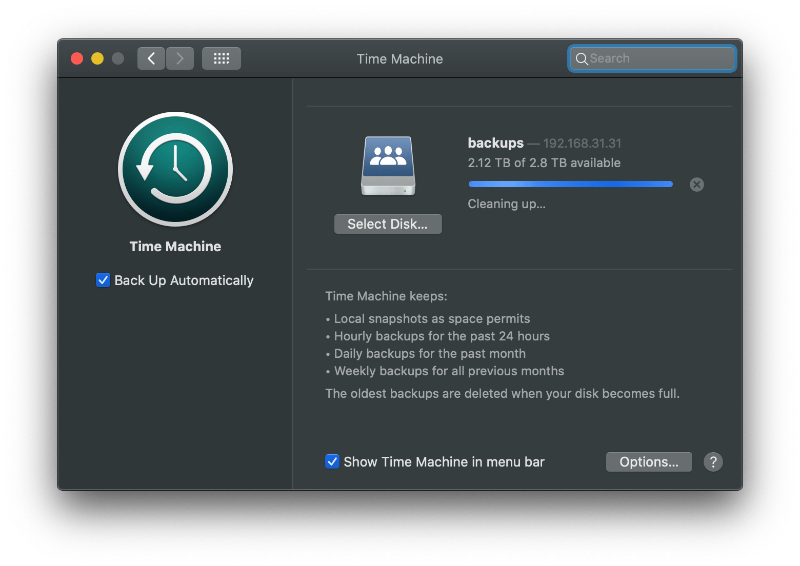Image resolution: width=800 pixels, height=566 pixels.
Task: Click the large Time Machine clock icon
Action: [x=175, y=169]
